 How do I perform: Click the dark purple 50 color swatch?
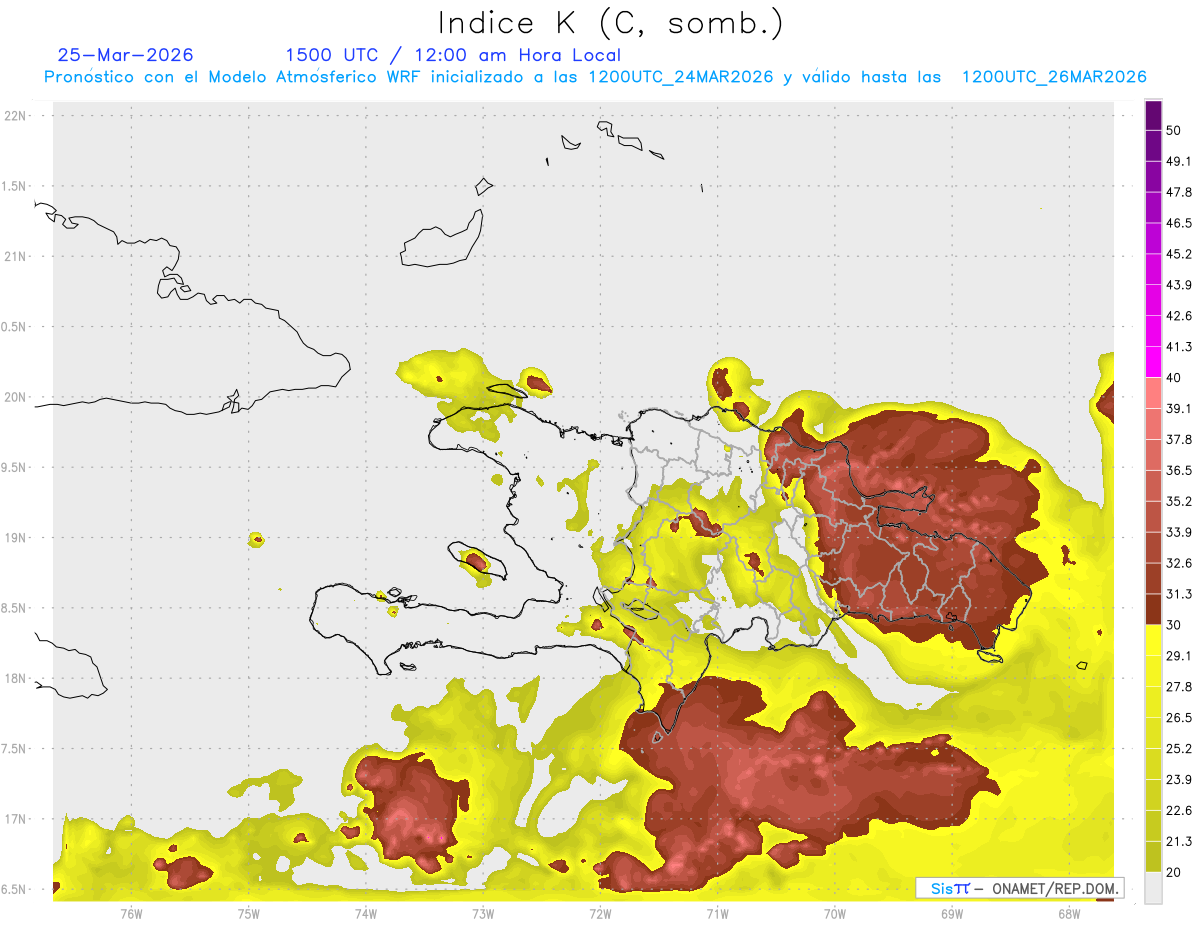click(1153, 115)
